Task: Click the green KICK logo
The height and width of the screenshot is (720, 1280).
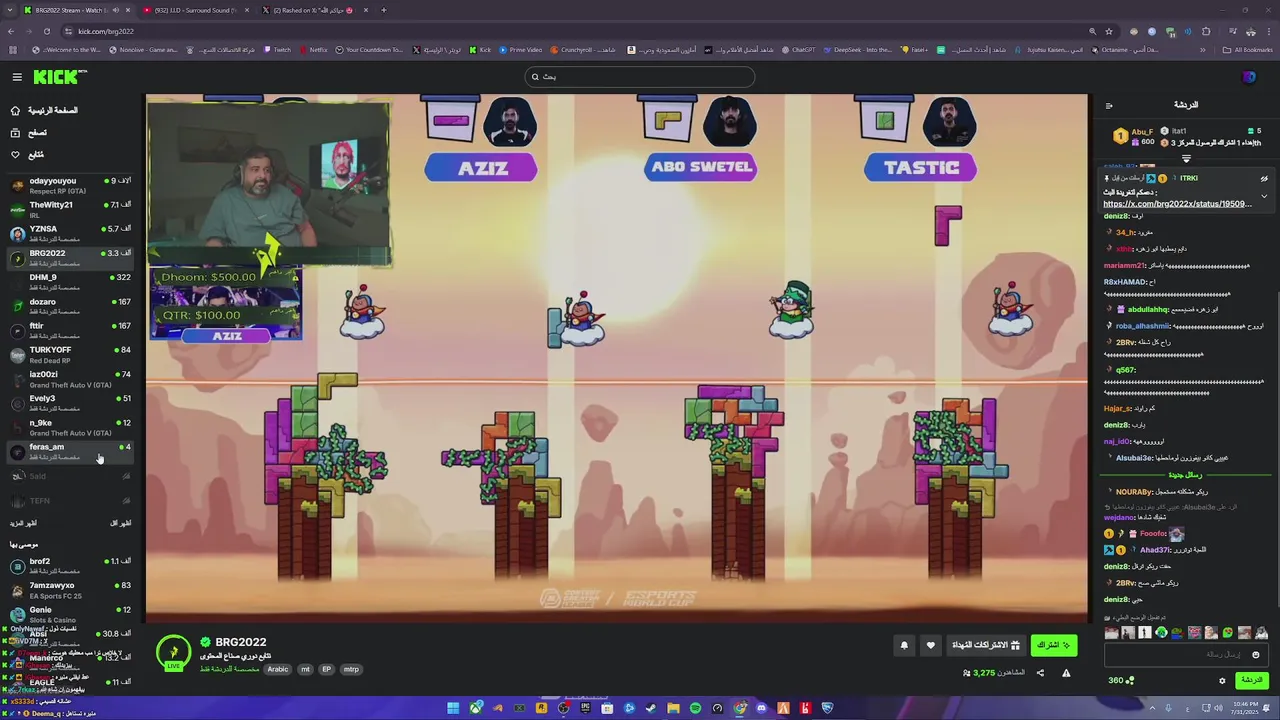Action: (59, 77)
